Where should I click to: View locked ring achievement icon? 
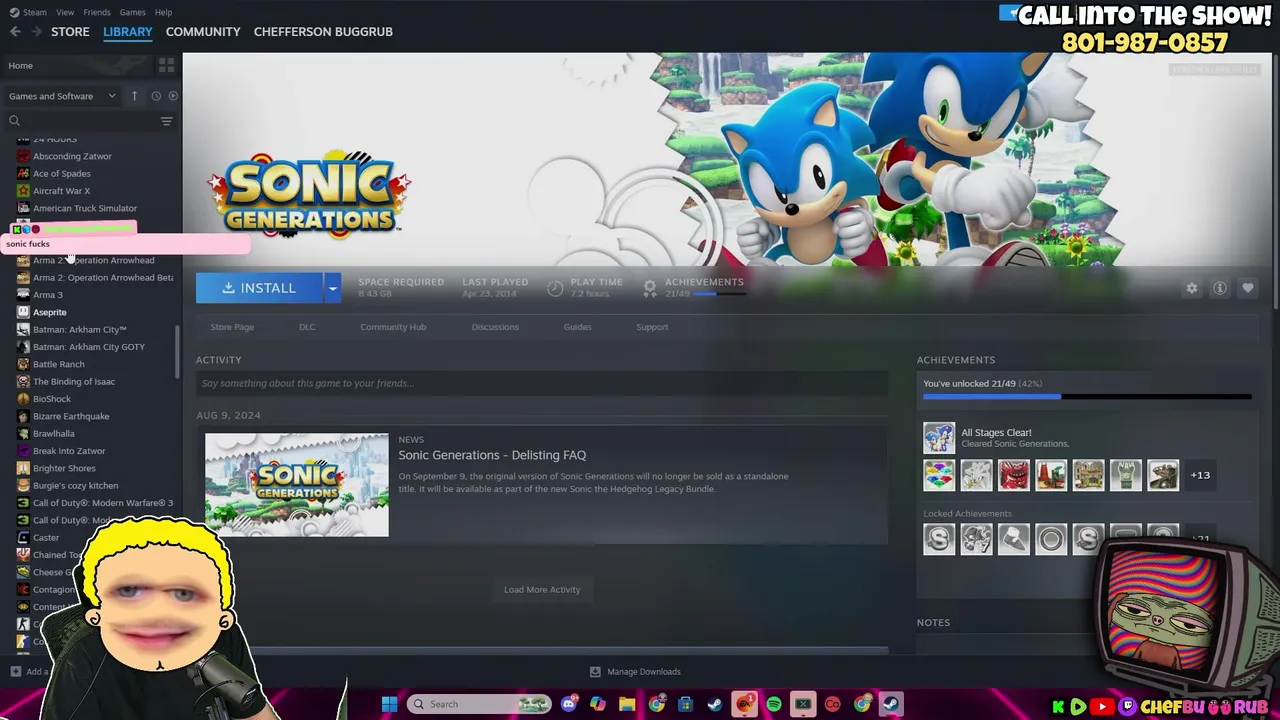[1051, 539]
